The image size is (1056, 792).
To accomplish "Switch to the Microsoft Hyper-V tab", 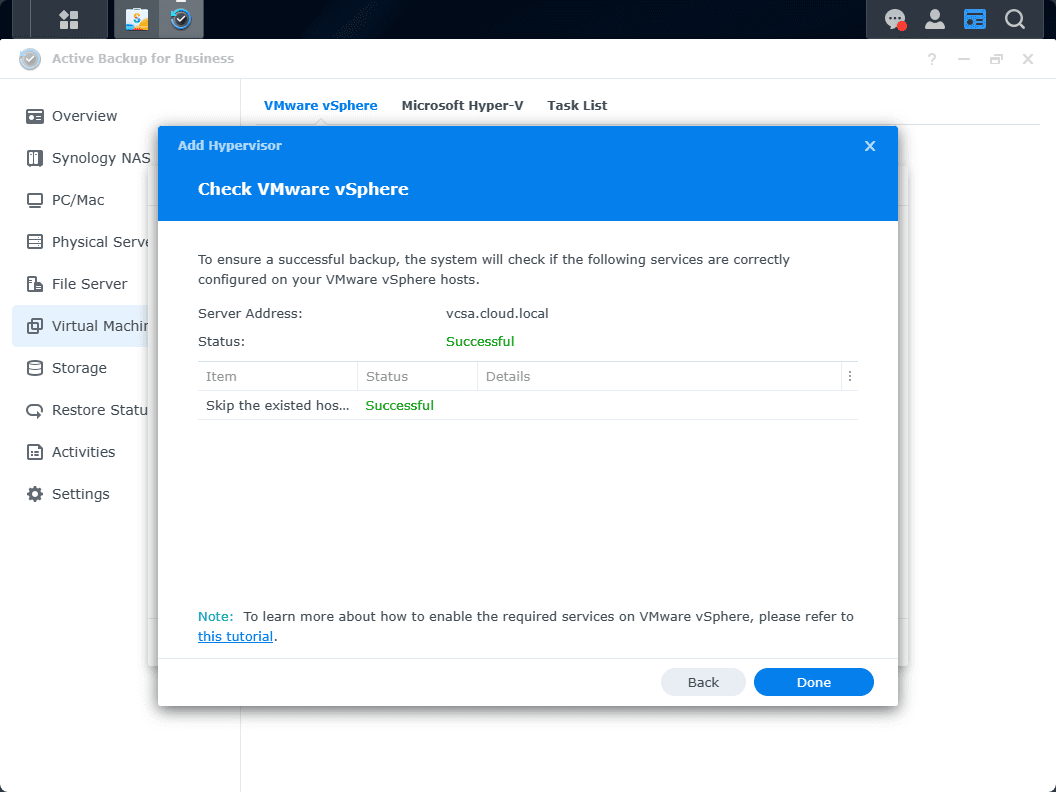I will tap(462, 106).
